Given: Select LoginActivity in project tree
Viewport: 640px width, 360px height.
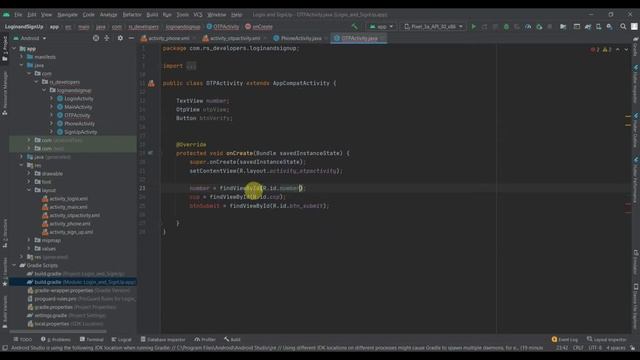Looking at the screenshot, I should [79, 99].
